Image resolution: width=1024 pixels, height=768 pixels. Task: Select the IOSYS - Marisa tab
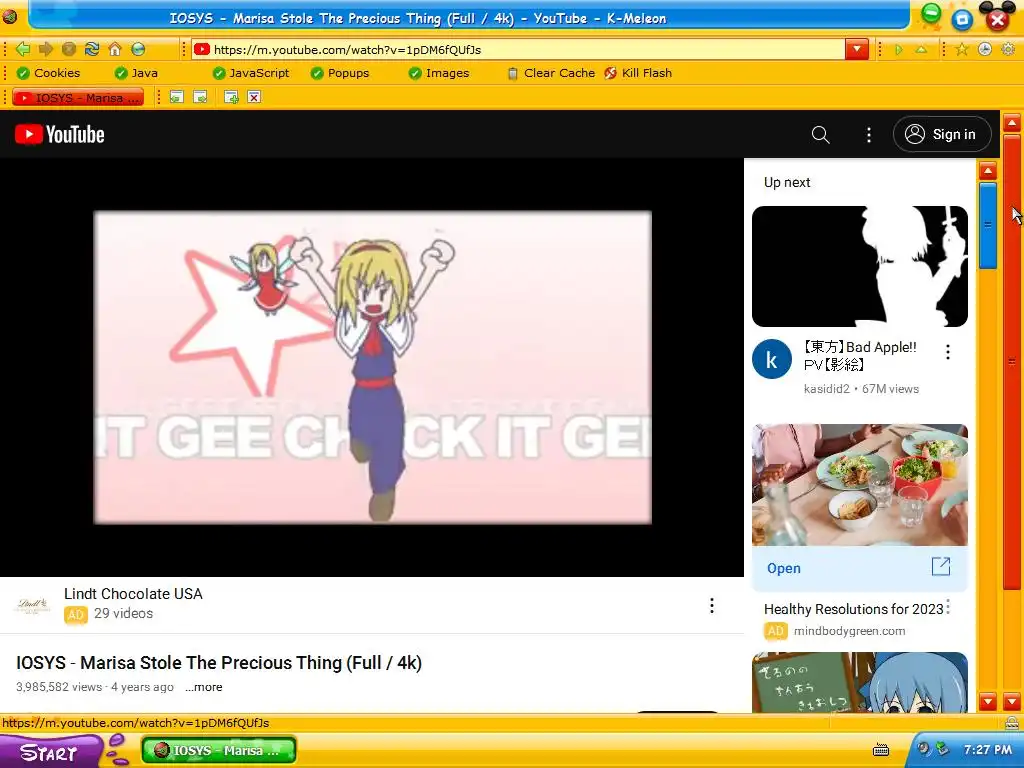coord(78,97)
